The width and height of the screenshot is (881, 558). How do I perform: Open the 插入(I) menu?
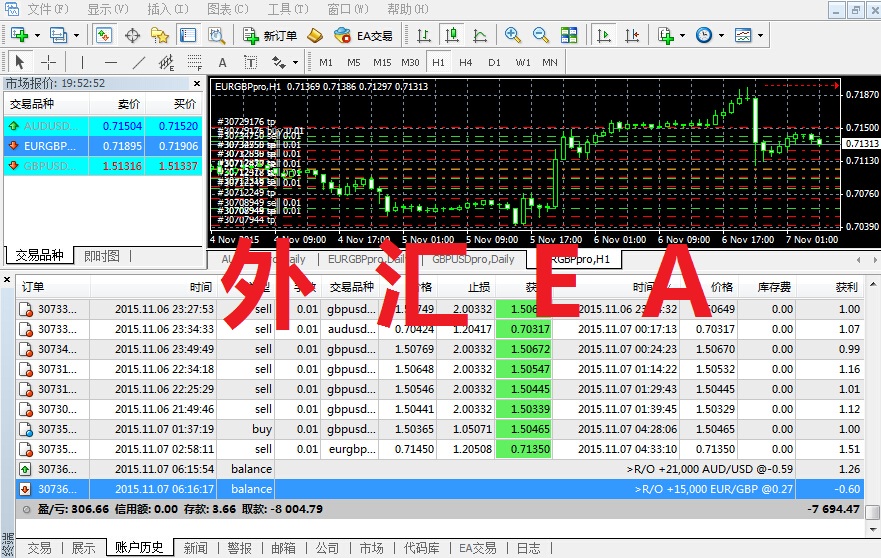click(x=167, y=9)
